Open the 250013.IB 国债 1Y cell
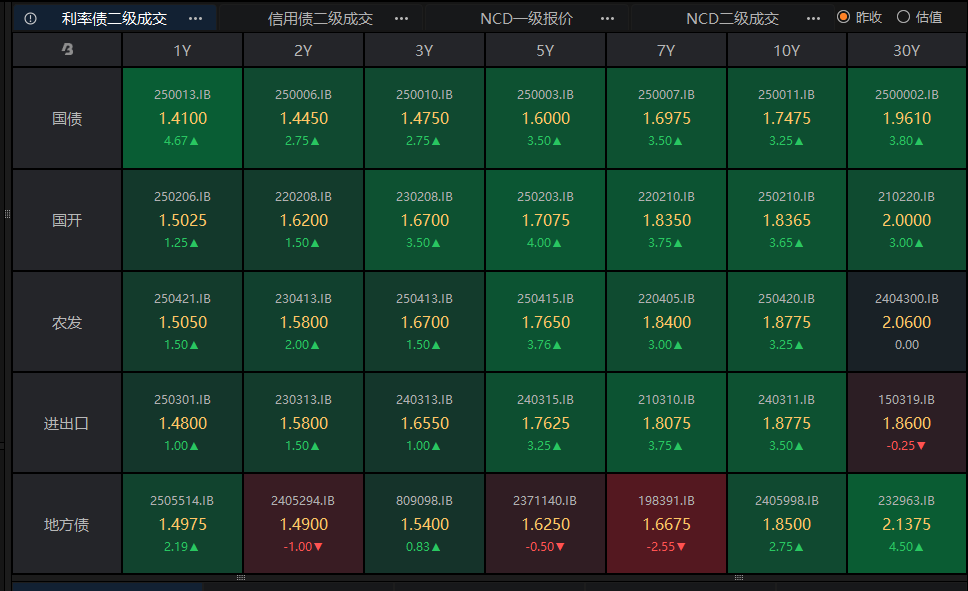This screenshot has width=968, height=591. point(182,118)
